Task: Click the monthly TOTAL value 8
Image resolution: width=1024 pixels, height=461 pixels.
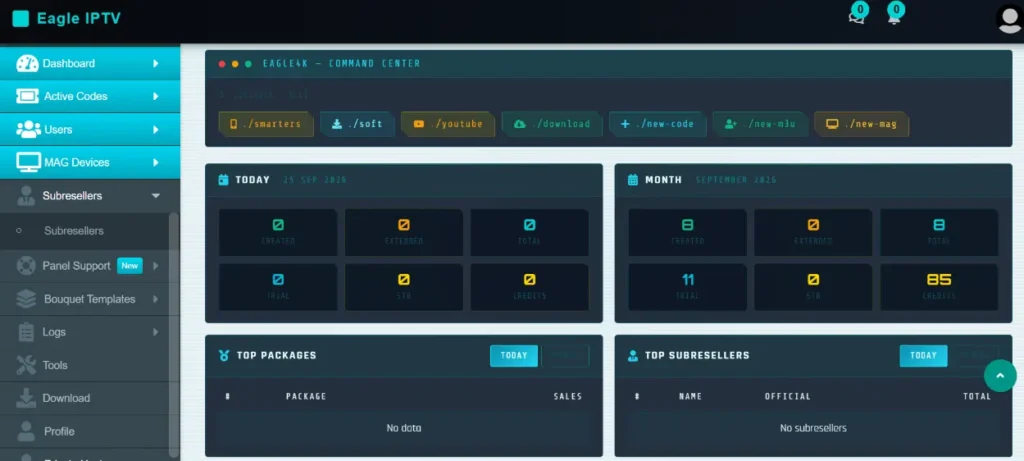Action: point(939,225)
